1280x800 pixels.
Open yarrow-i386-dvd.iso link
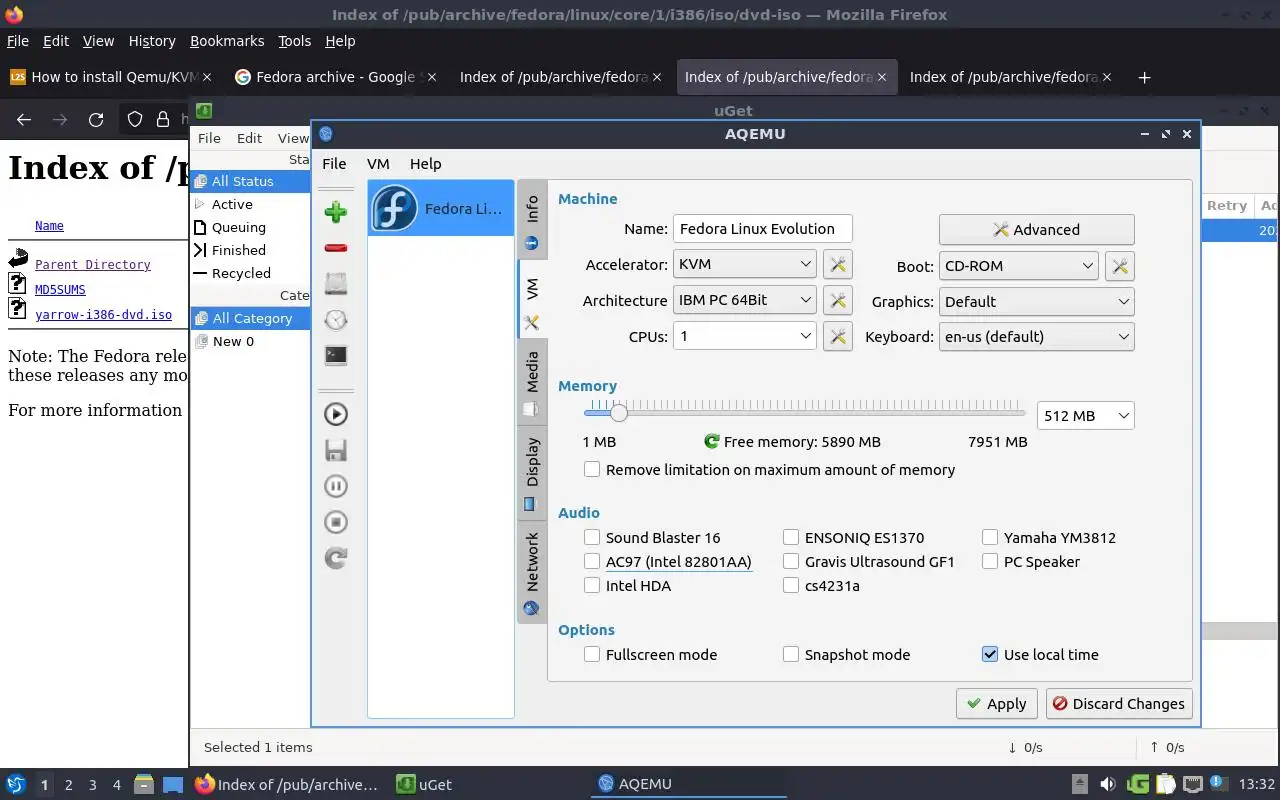[x=103, y=314]
